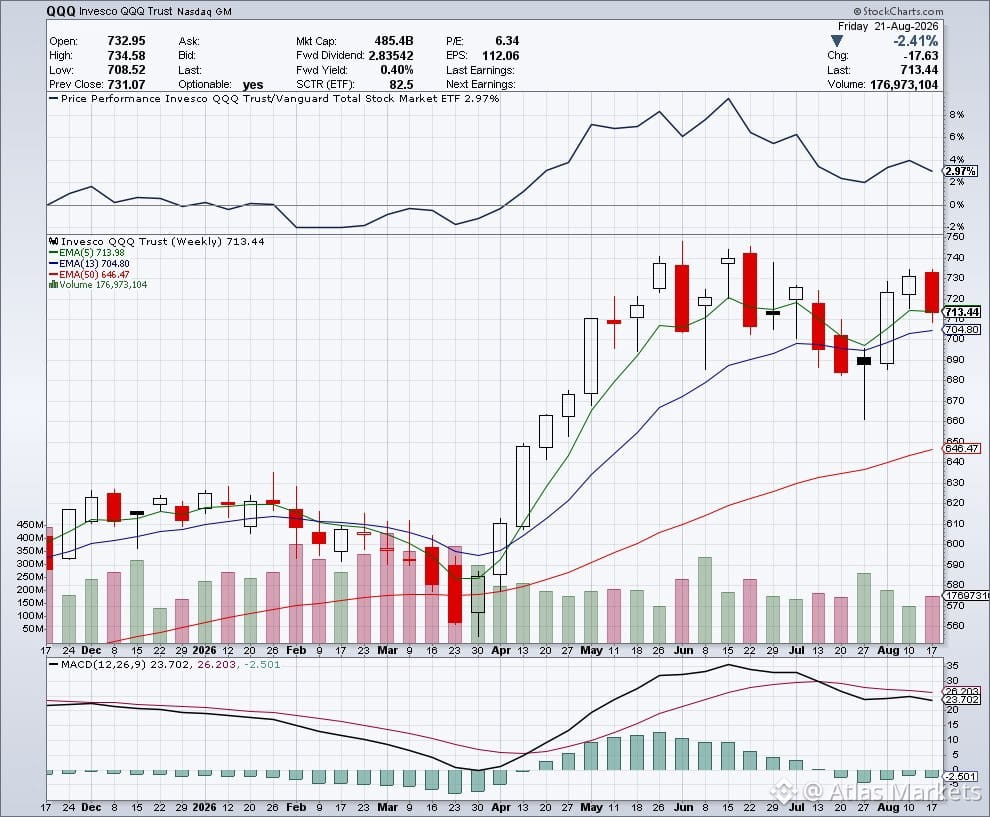Click the Open value '732.95'
The height and width of the screenshot is (817, 990).
click(126, 40)
